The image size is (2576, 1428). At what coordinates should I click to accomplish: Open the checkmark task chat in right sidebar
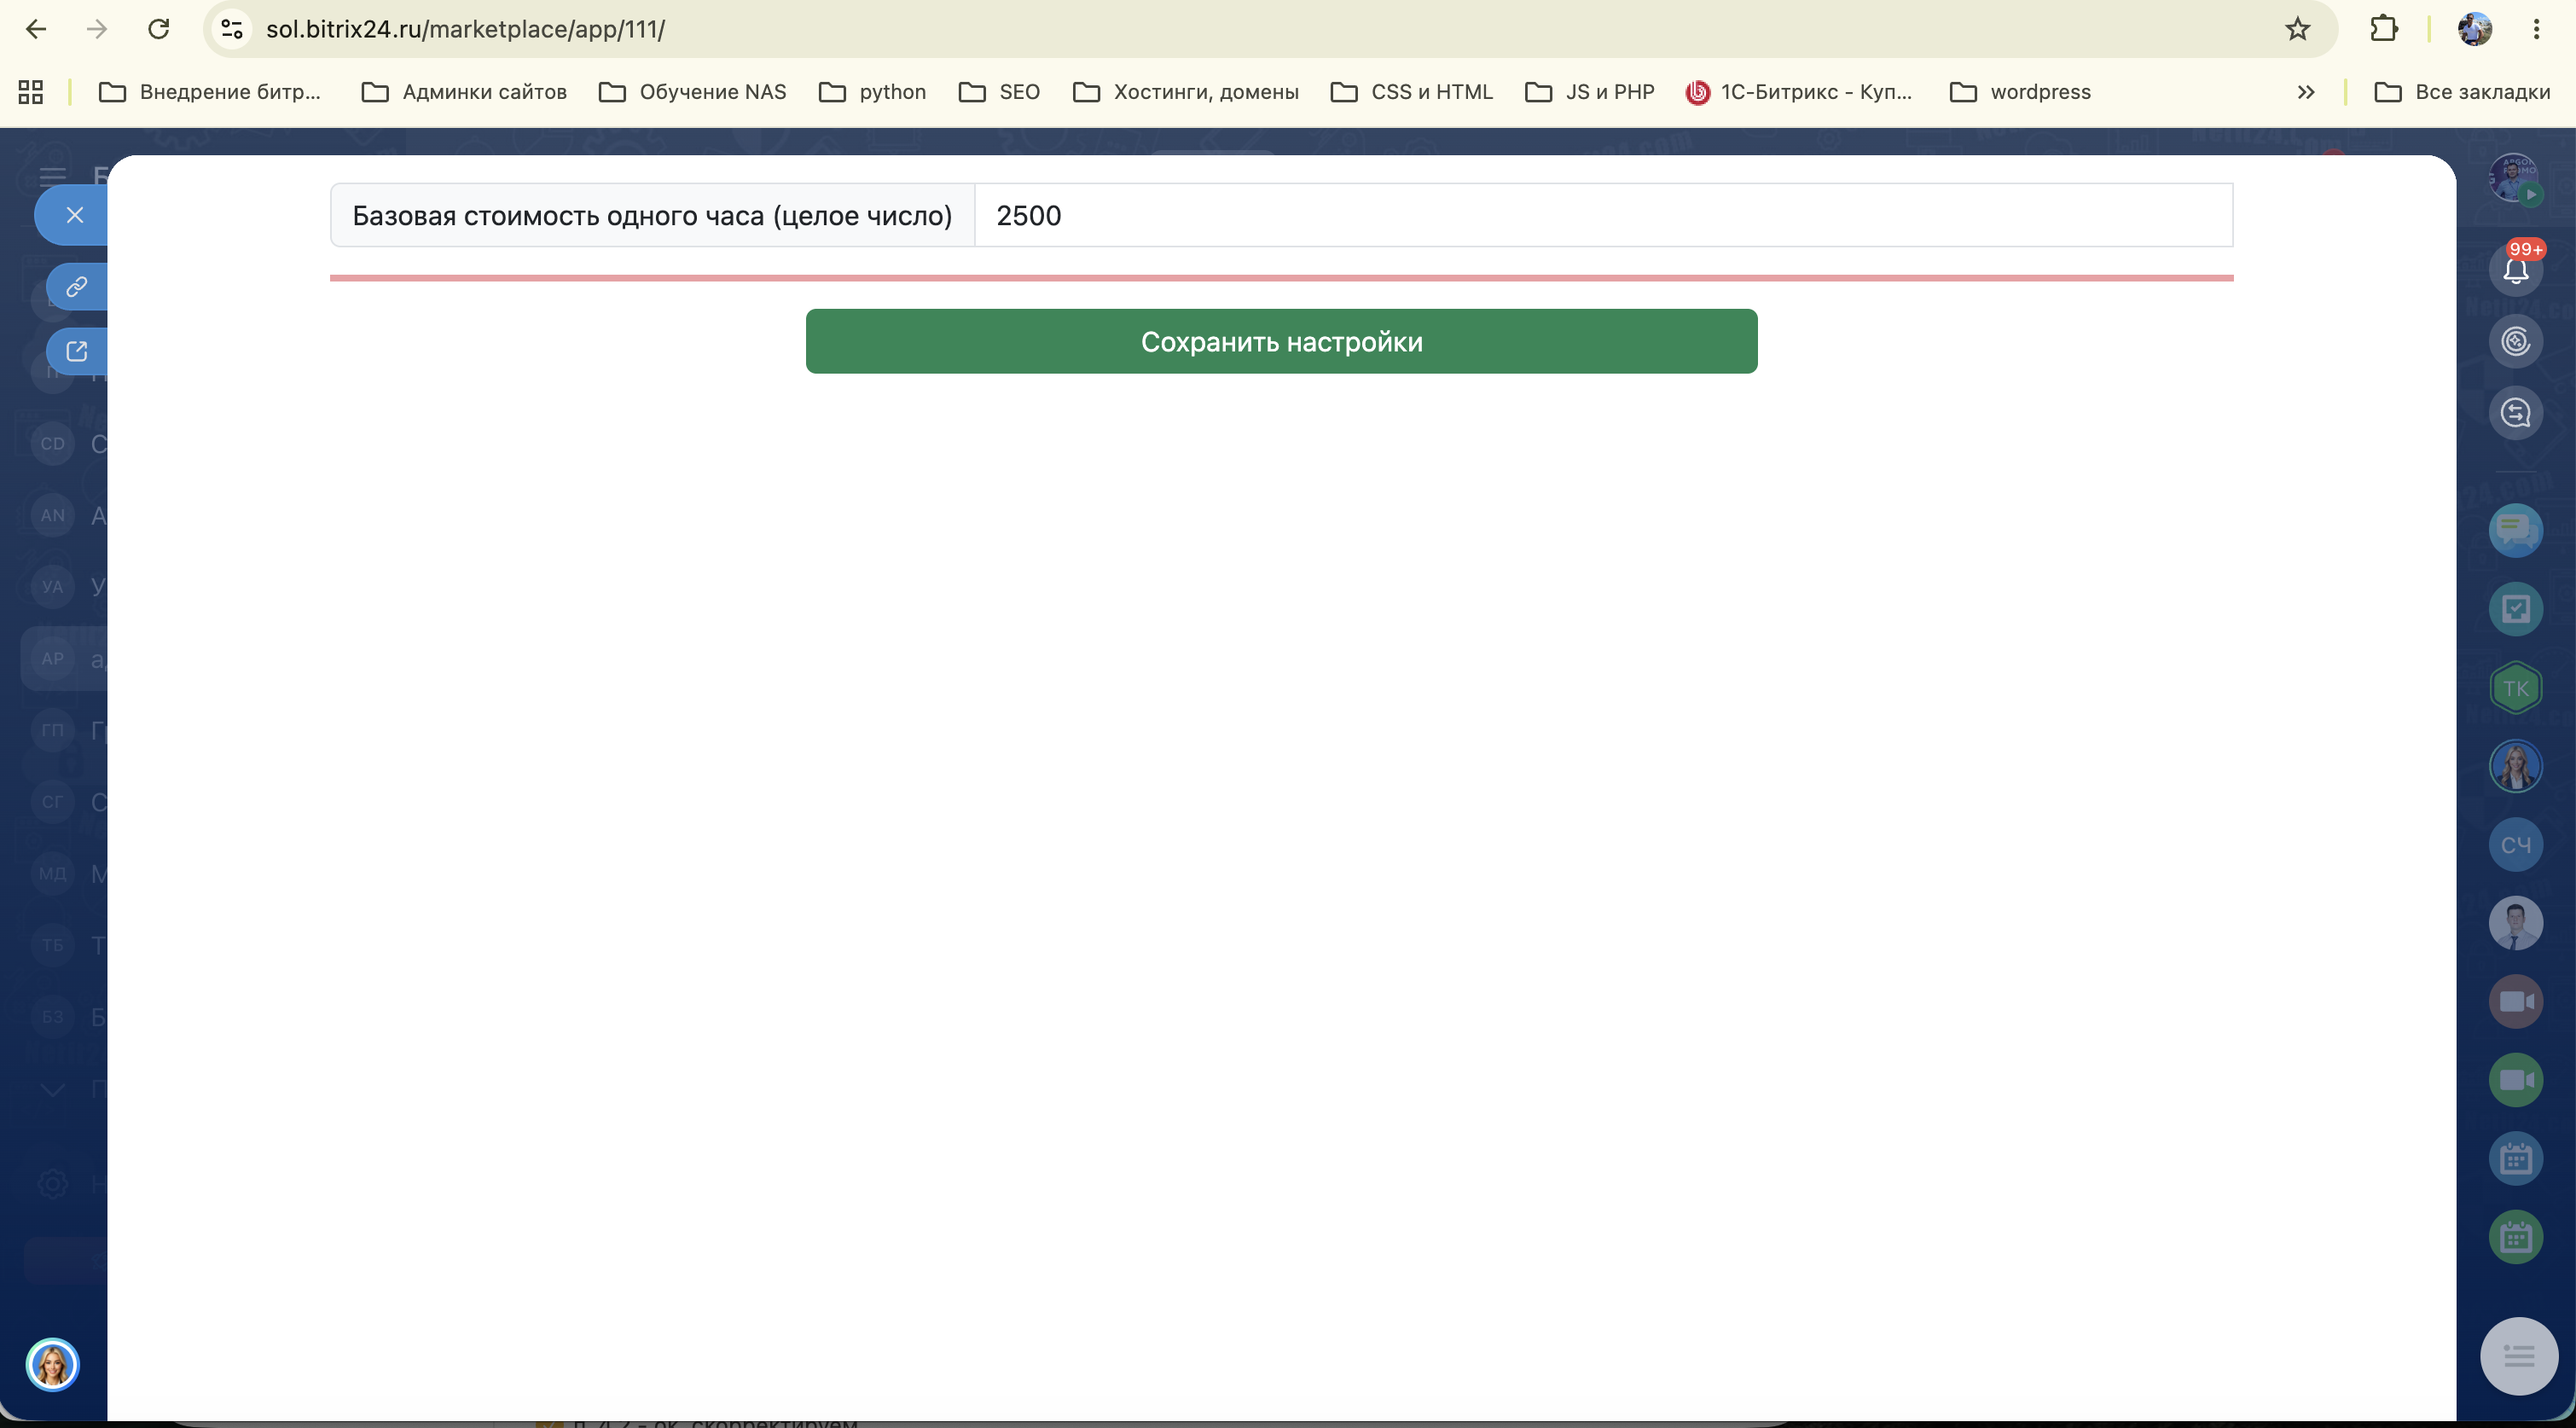point(2515,609)
